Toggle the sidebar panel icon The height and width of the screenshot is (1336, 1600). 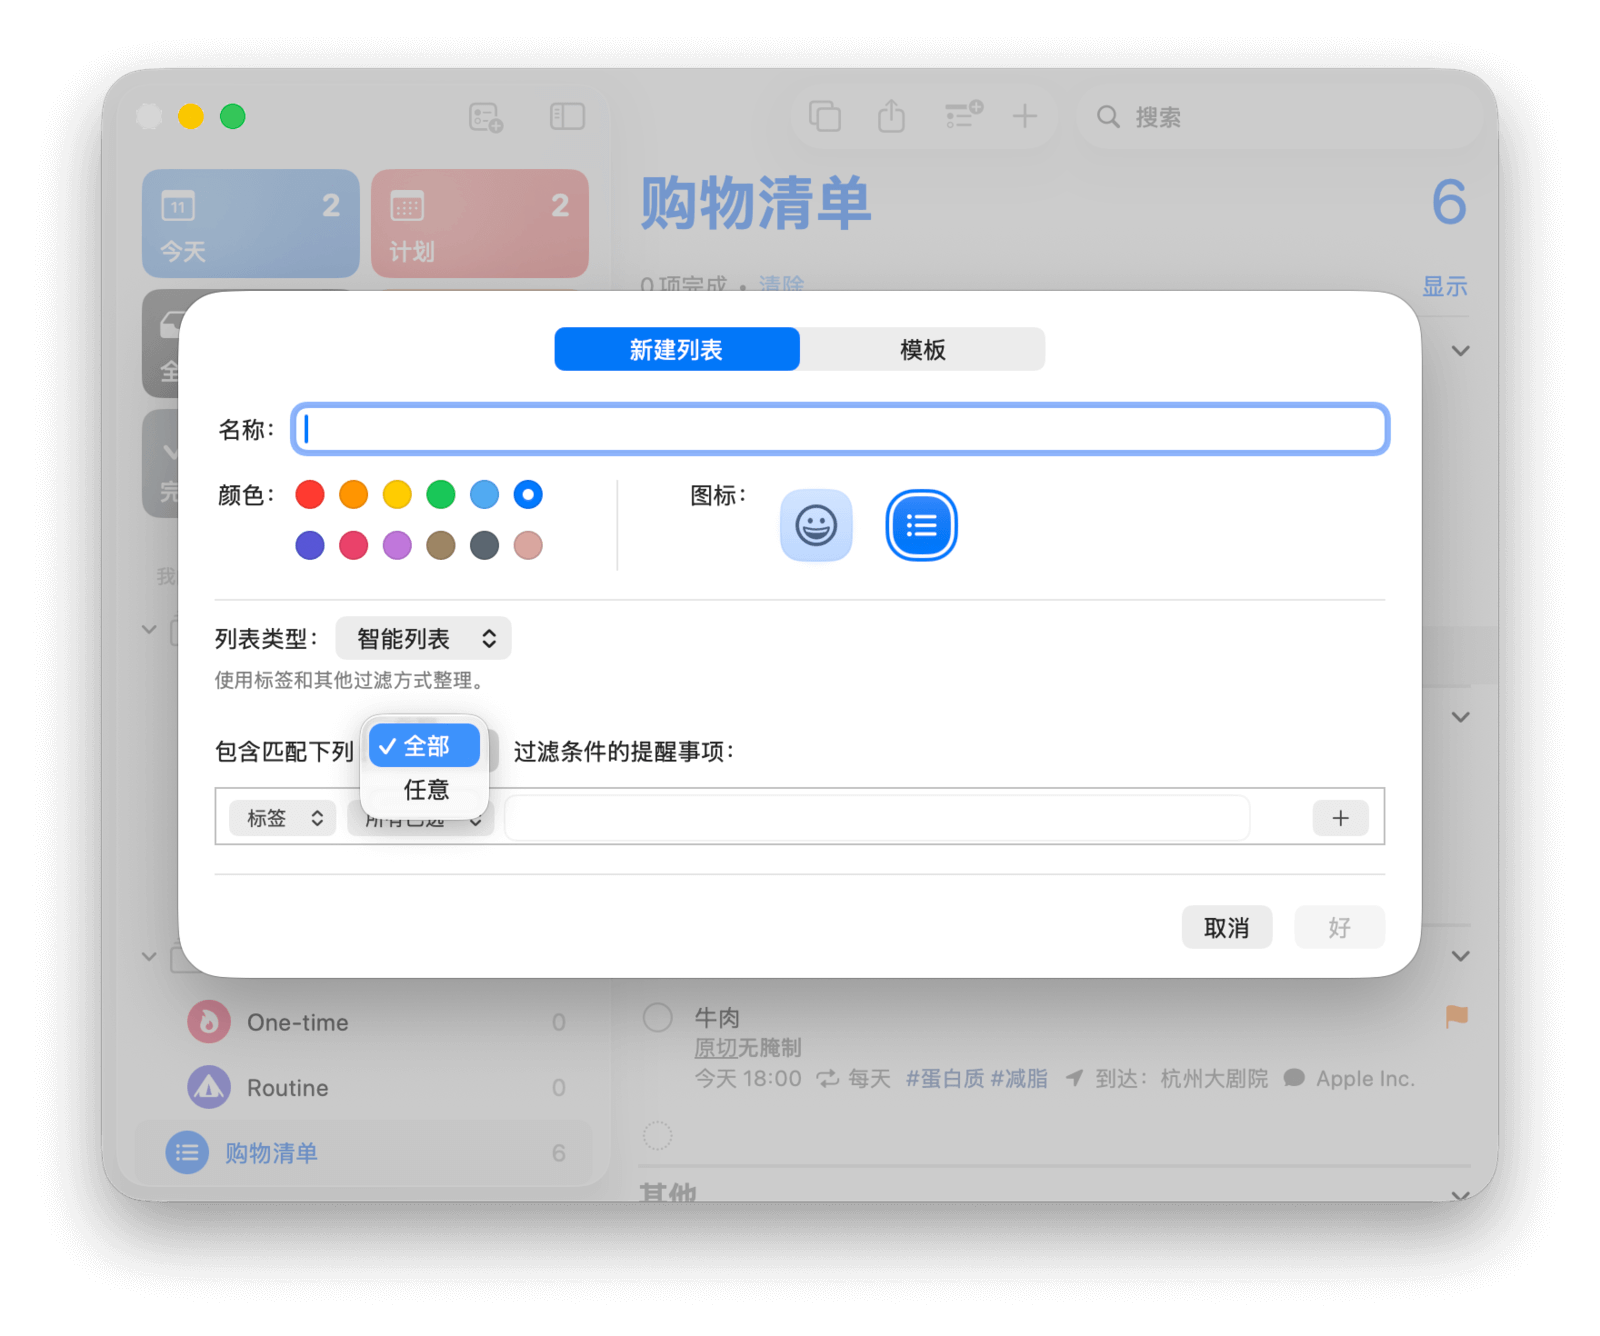point(567,117)
